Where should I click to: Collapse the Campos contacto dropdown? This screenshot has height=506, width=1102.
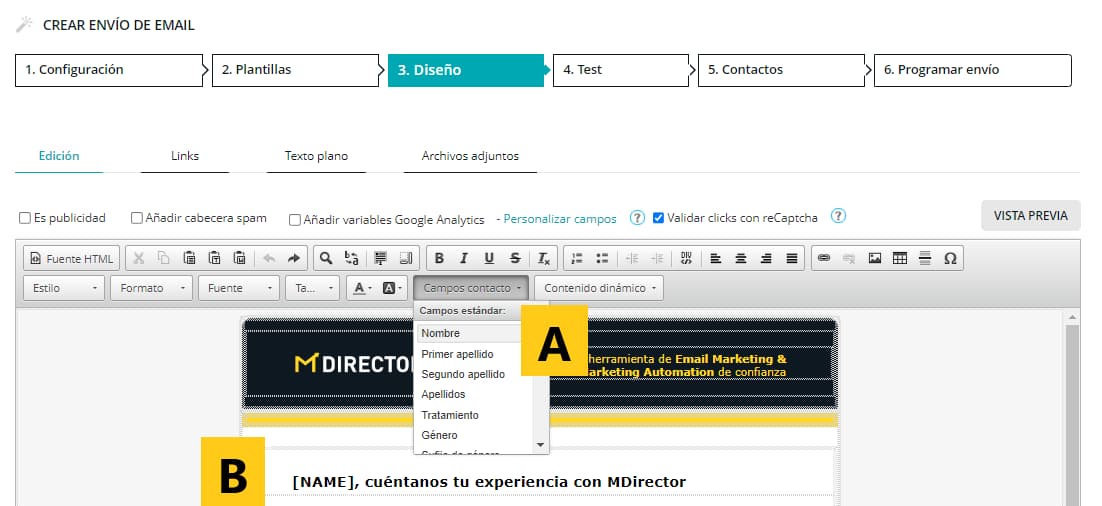(471, 288)
